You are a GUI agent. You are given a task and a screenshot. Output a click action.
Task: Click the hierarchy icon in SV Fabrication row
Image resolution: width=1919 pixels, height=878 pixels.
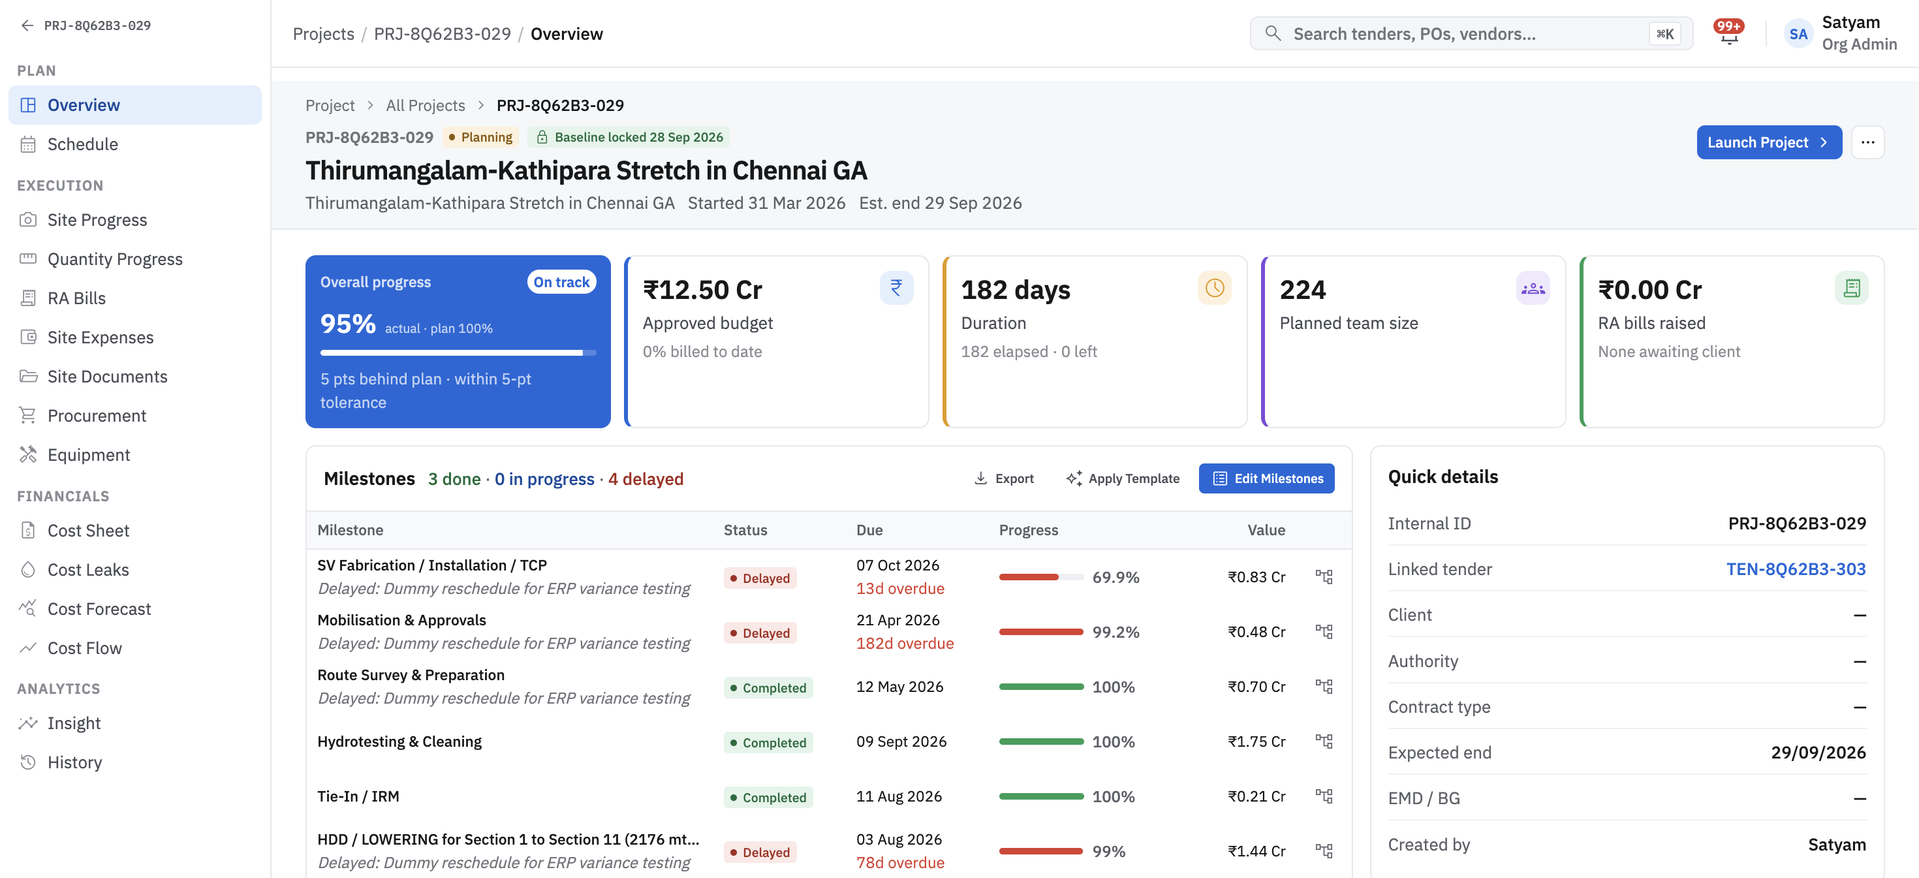pos(1324,577)
